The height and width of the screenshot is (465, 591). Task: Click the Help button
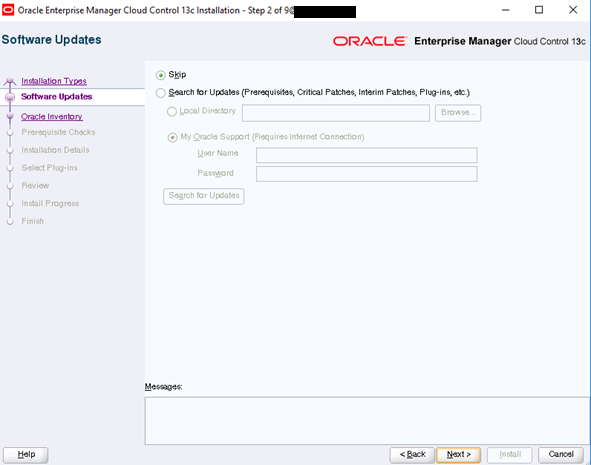[26, 455]
